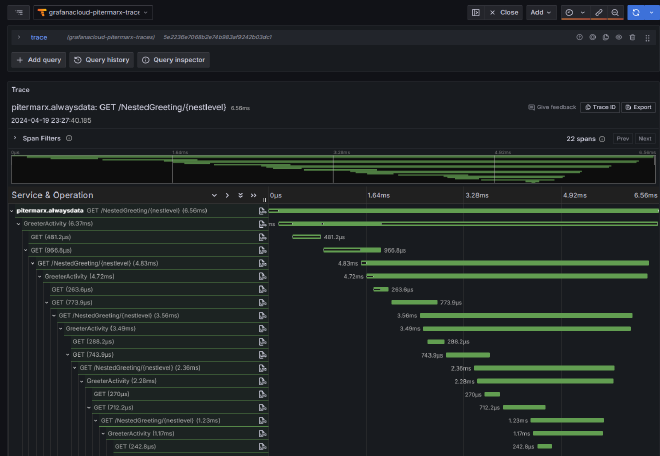Click the Export trace button
The image size is (660, 456).
pos(638,107)
